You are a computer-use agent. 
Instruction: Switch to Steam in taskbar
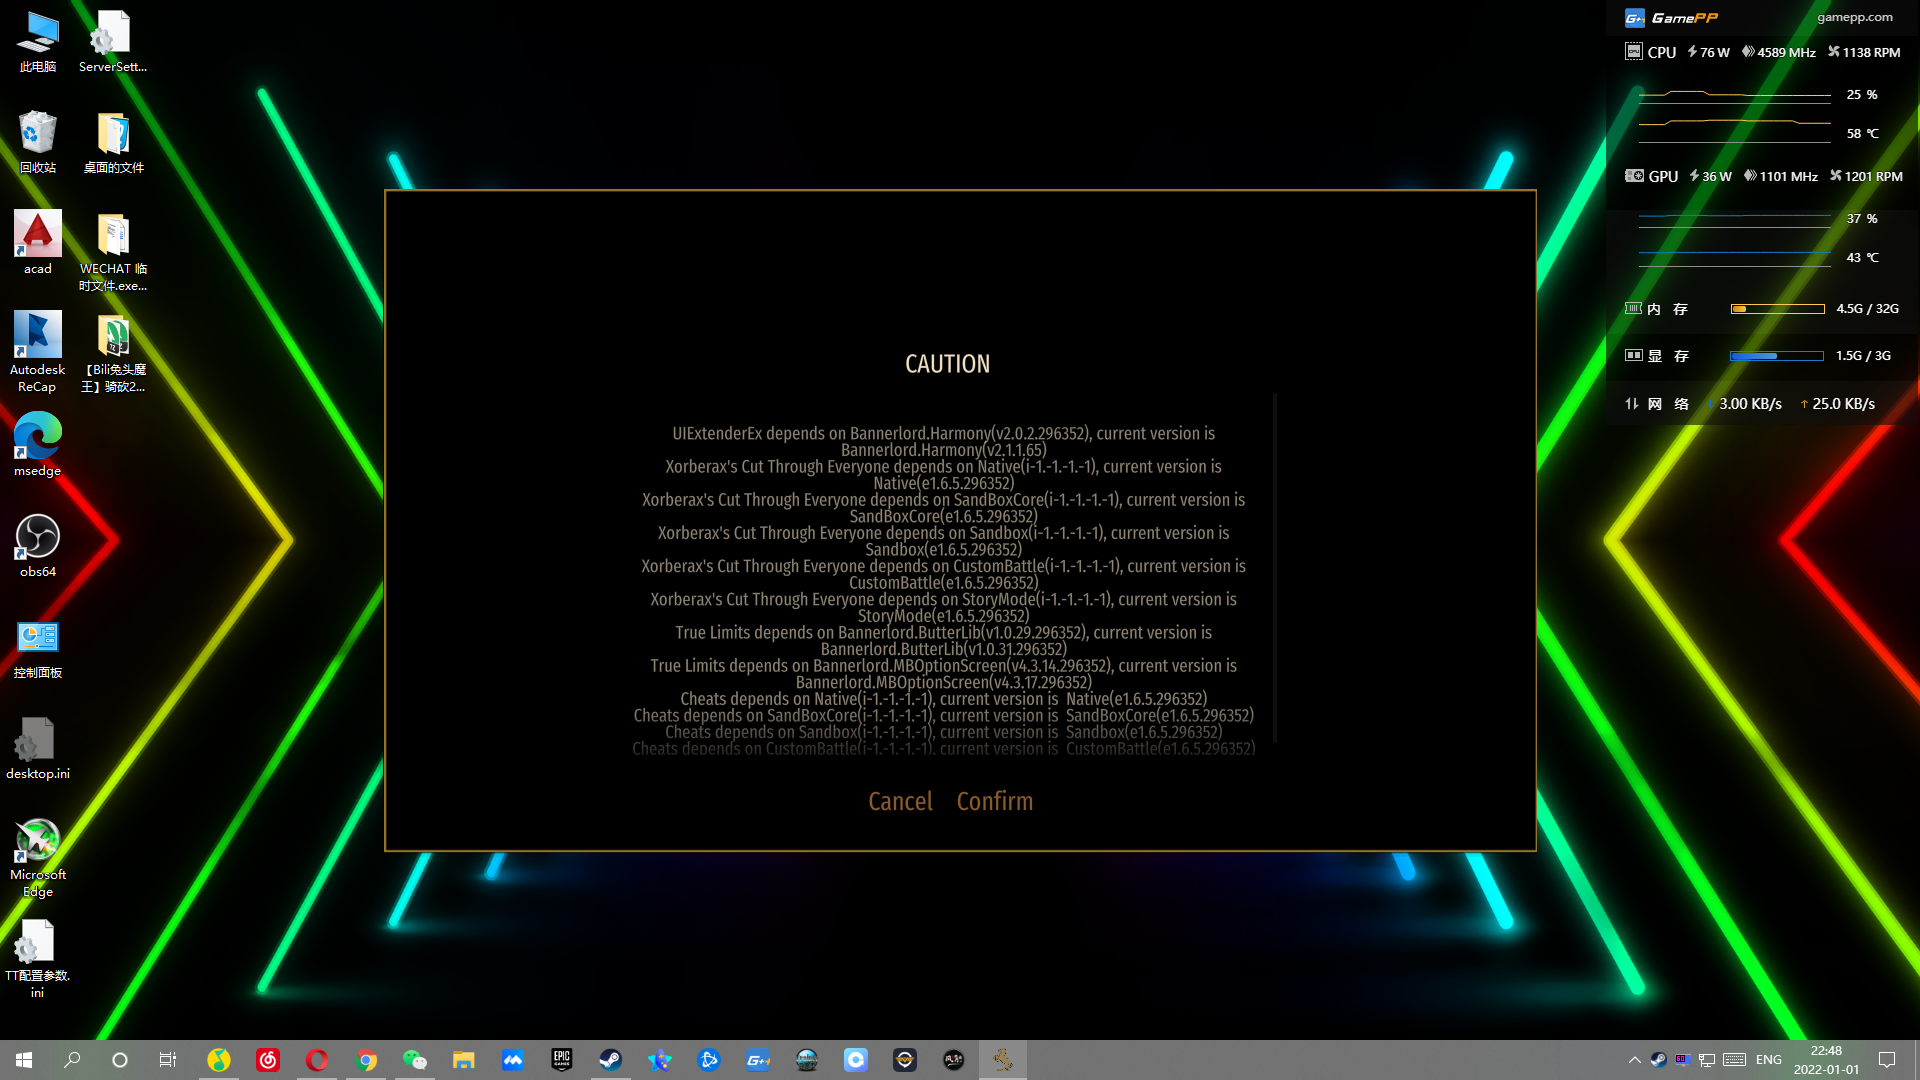pos(610,1060)
